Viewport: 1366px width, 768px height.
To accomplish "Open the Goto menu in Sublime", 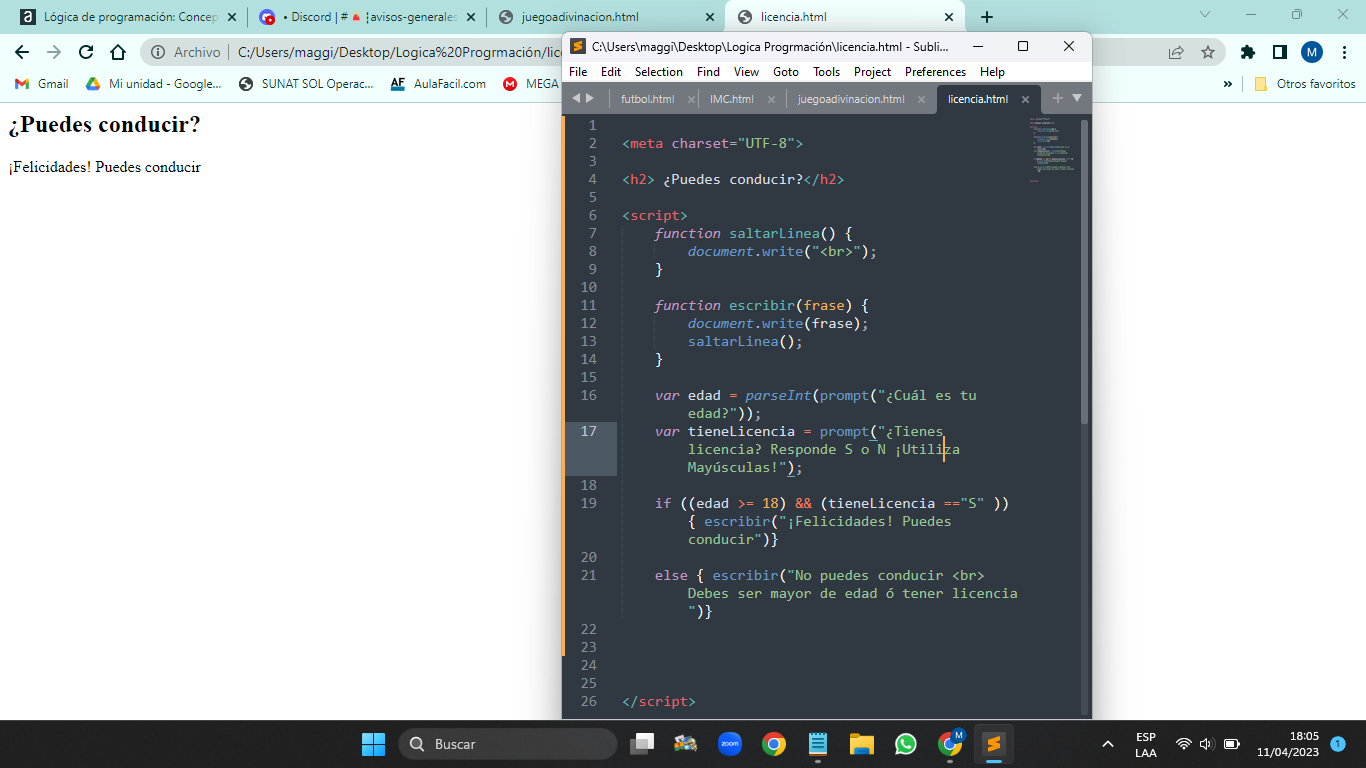I will pyautogui.click(x=786, y=72).
